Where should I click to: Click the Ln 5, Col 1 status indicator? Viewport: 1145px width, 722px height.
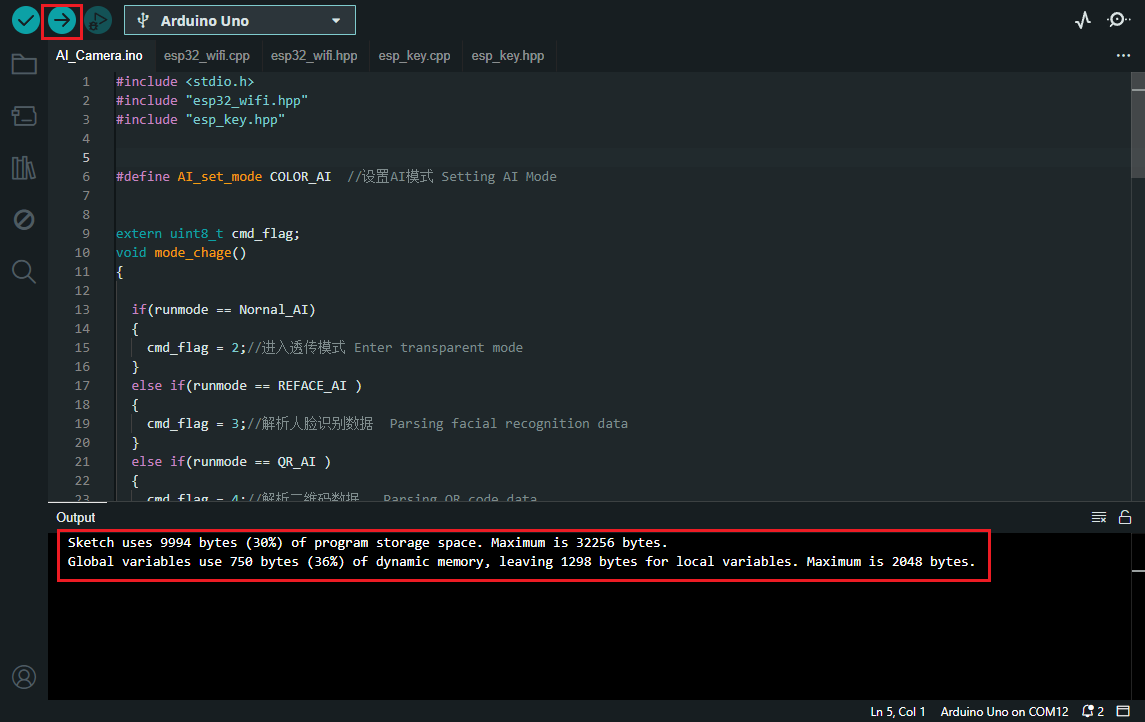[x=897, y=712]
